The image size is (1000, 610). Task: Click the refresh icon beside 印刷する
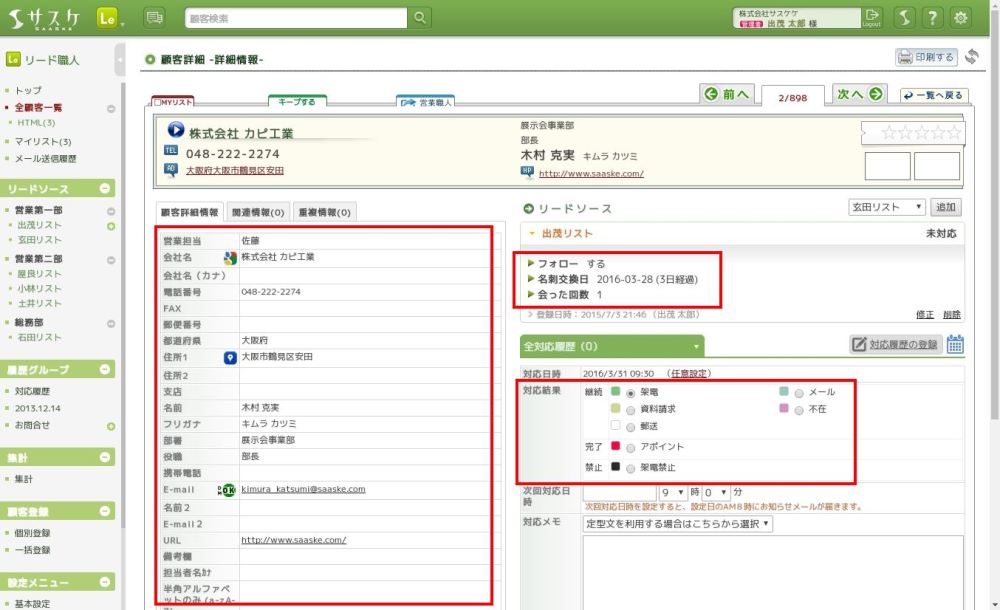[x=971, y=58]
